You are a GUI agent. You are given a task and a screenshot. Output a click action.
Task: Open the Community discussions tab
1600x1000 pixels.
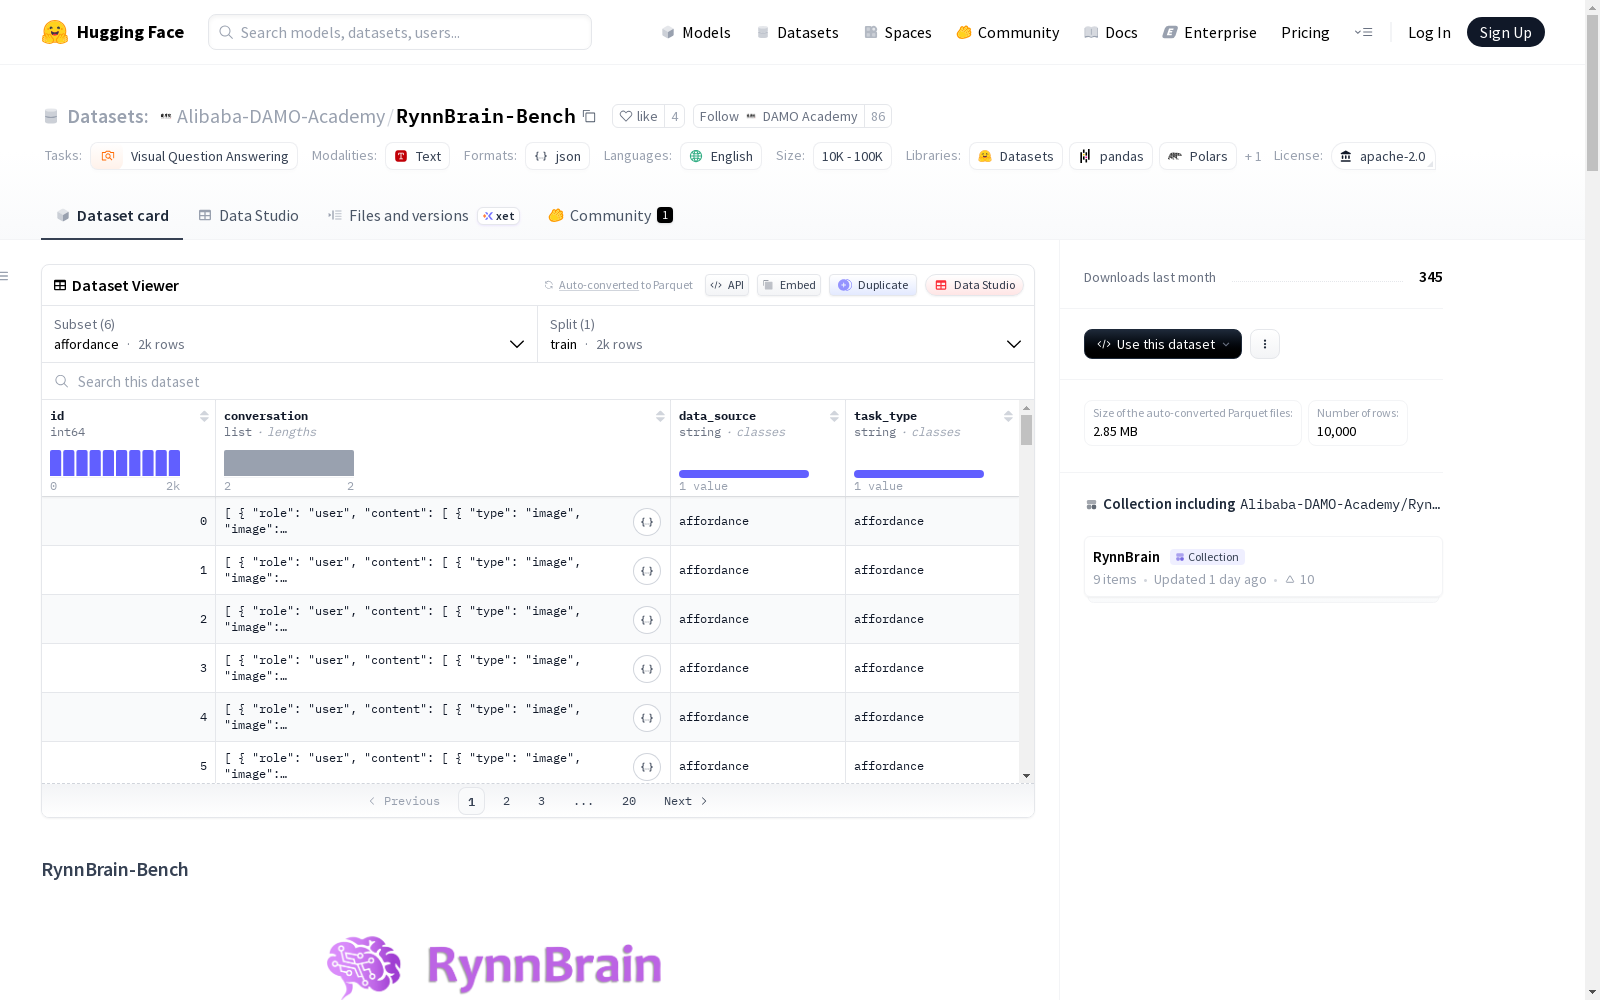tap(610, 216)
